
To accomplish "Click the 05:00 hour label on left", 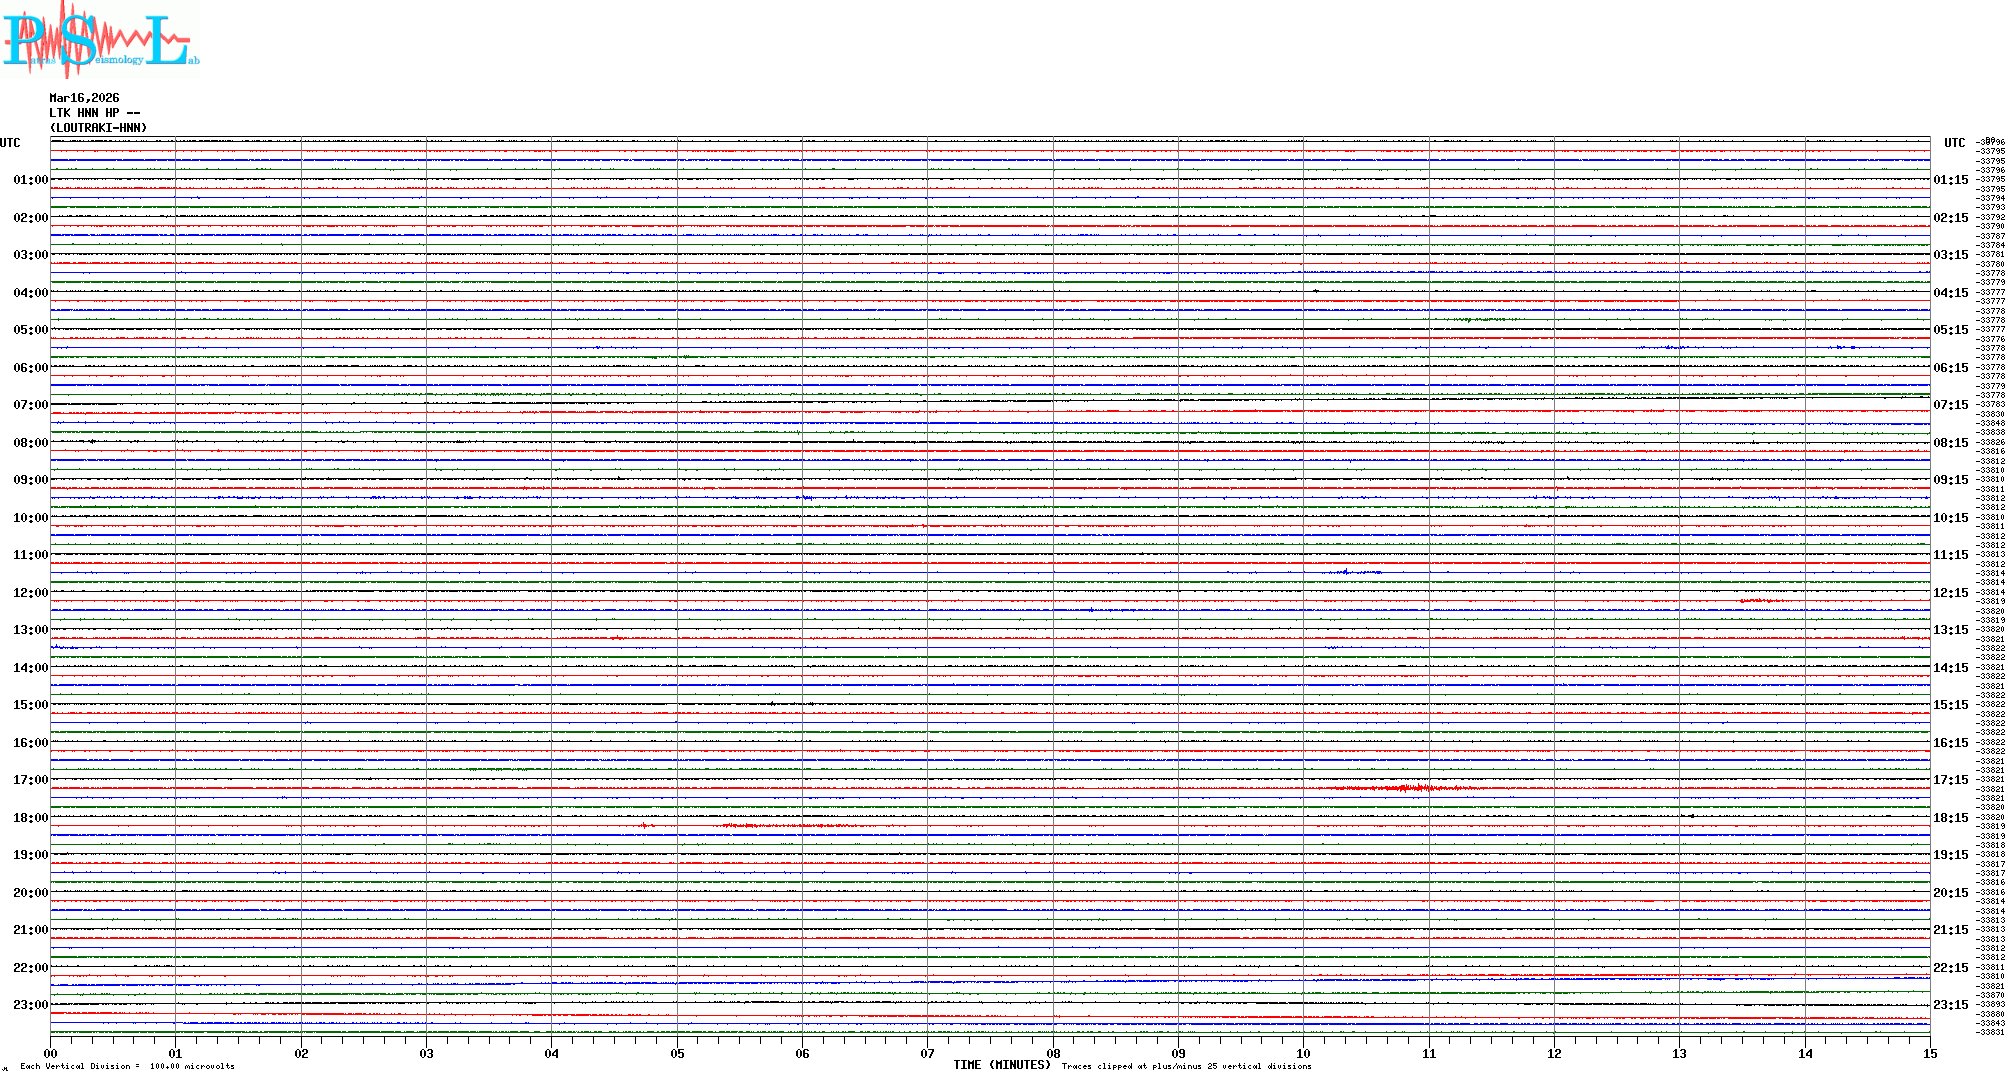I will [x=30, y=330].
